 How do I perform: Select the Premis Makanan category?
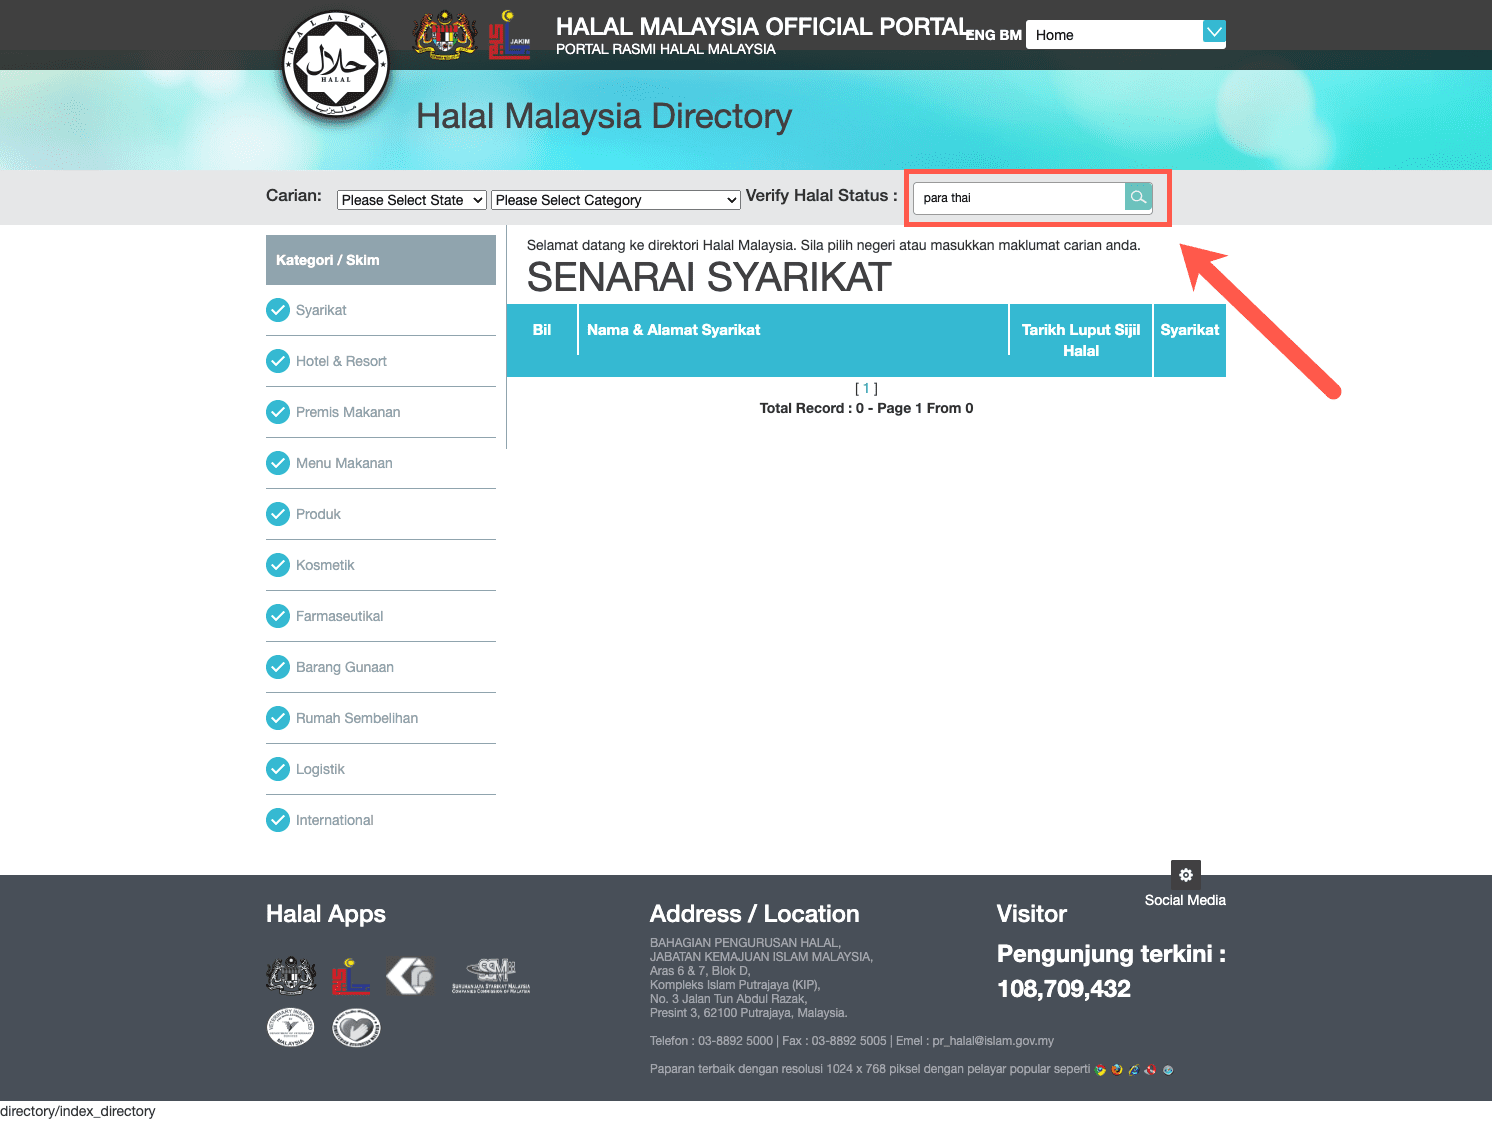coord(348,412)
